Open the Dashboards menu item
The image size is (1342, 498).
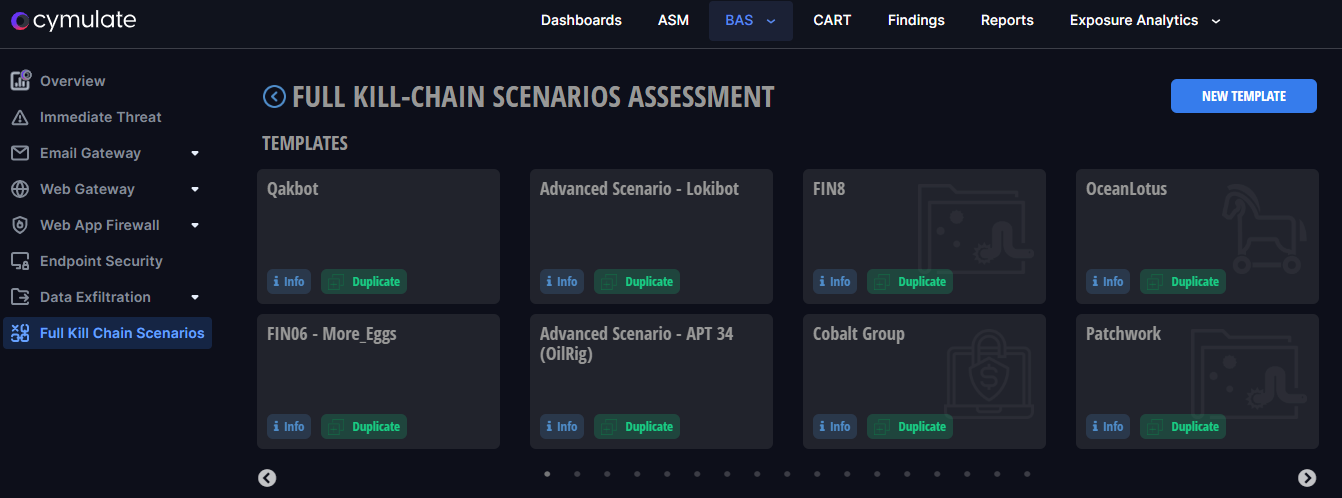click(x=581, y=20)
